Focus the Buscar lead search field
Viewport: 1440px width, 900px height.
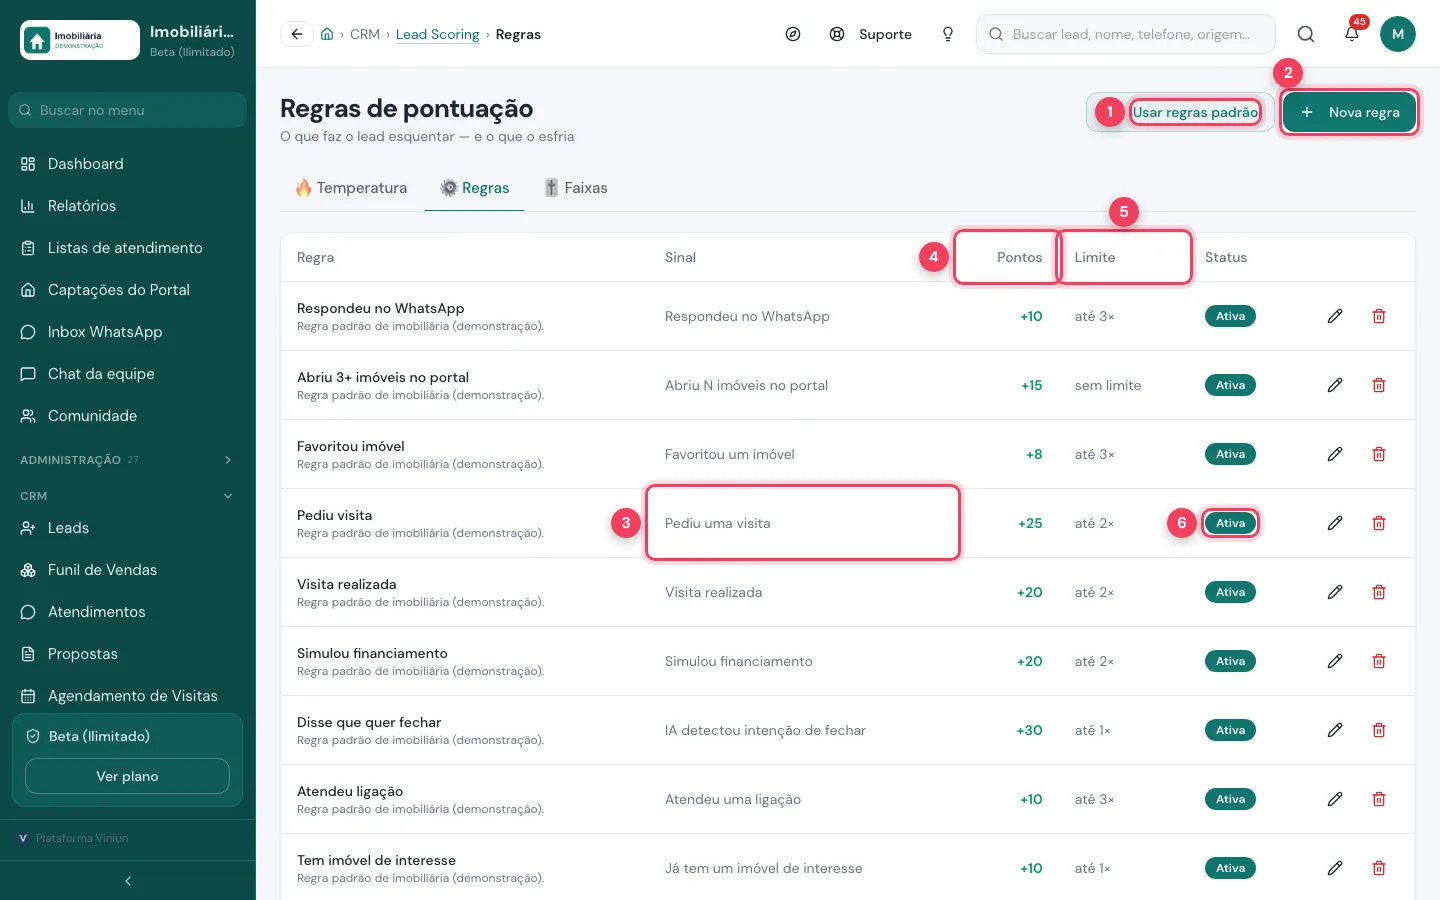pos(1126,34)
